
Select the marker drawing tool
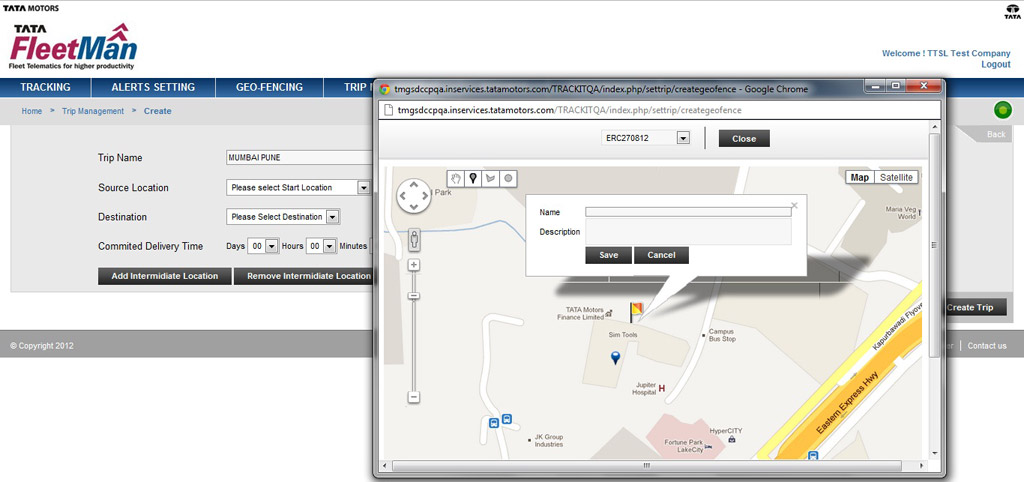pyautogui.click(x=473, y=178)
